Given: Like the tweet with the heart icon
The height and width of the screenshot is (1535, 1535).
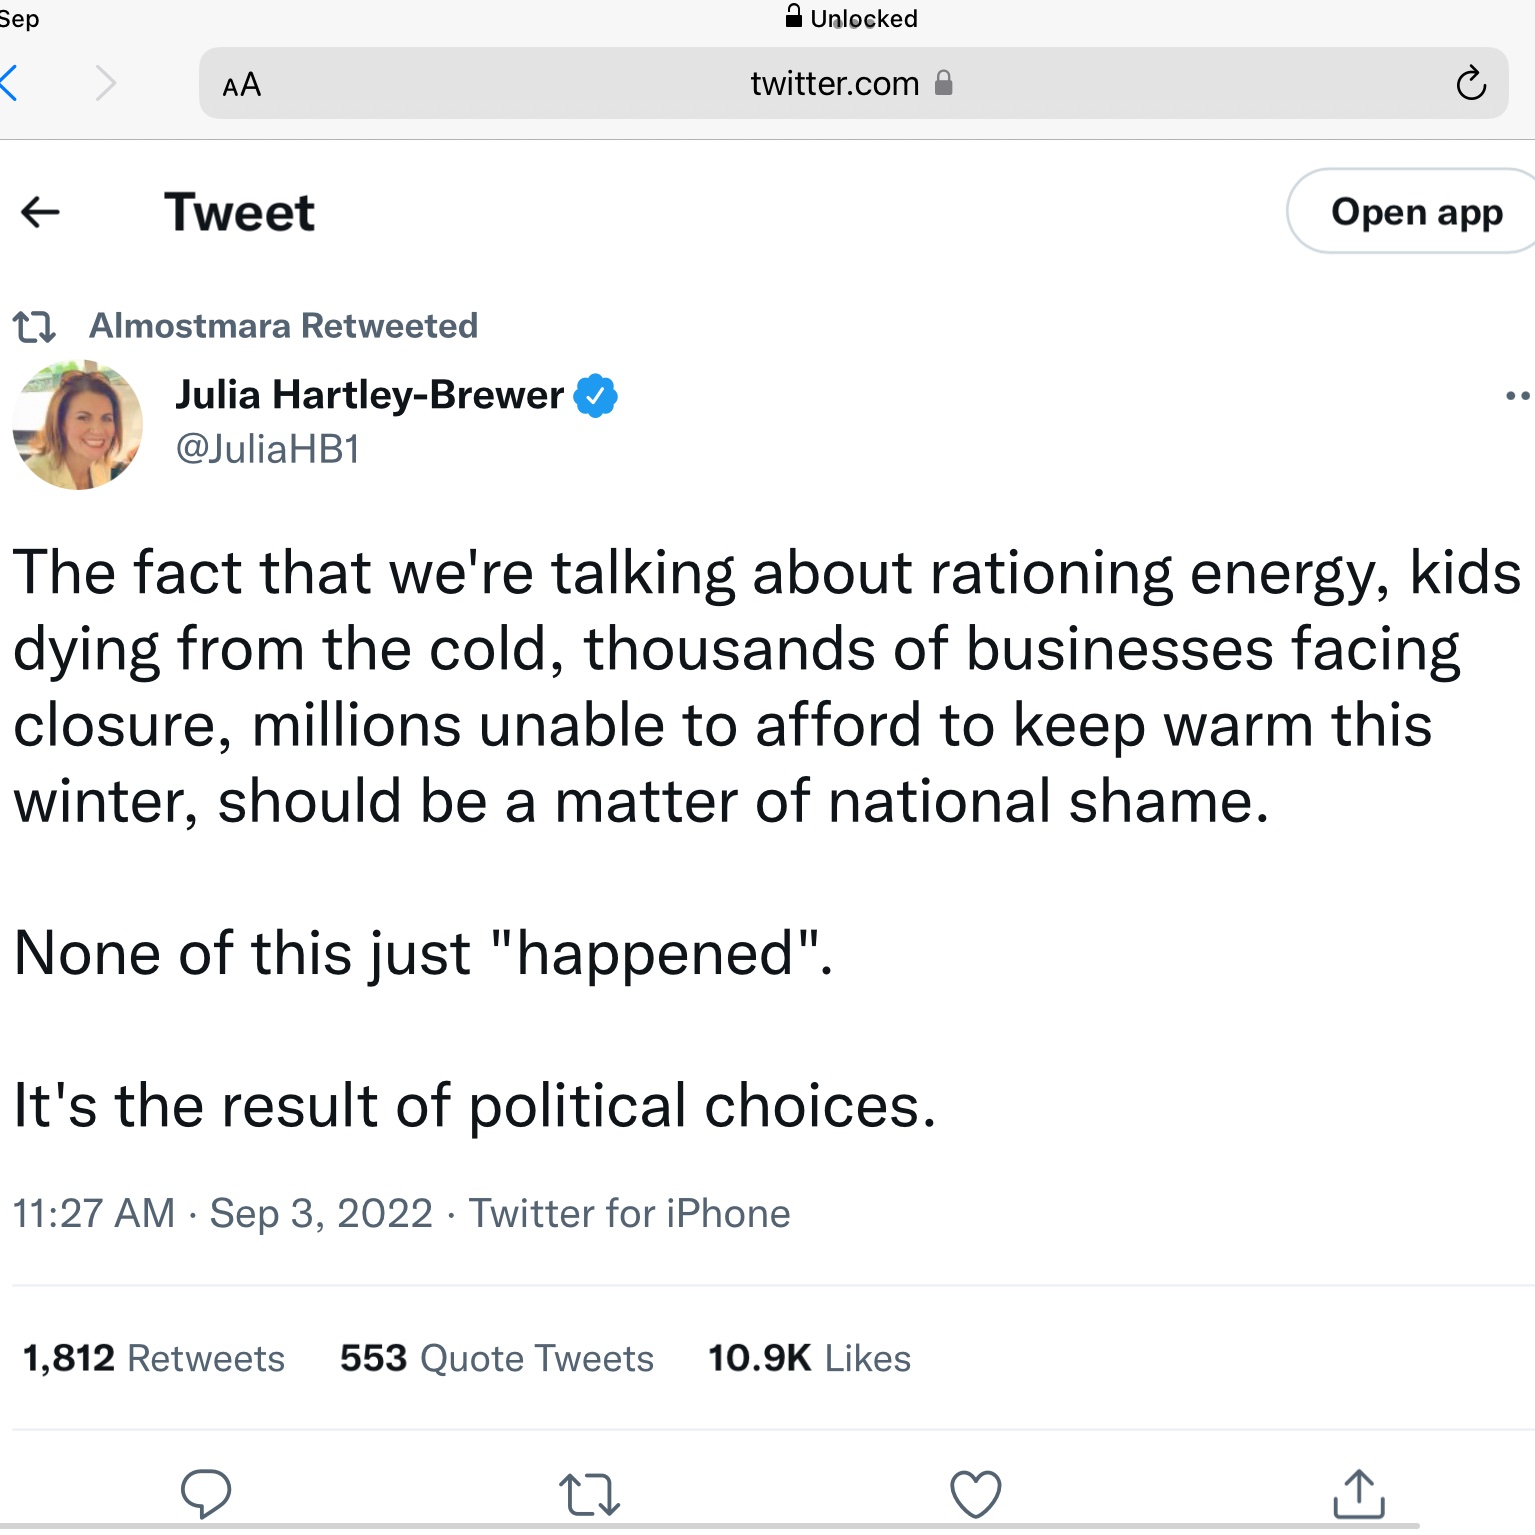Looking at the screenshot, I should (x=975, y=1494).
